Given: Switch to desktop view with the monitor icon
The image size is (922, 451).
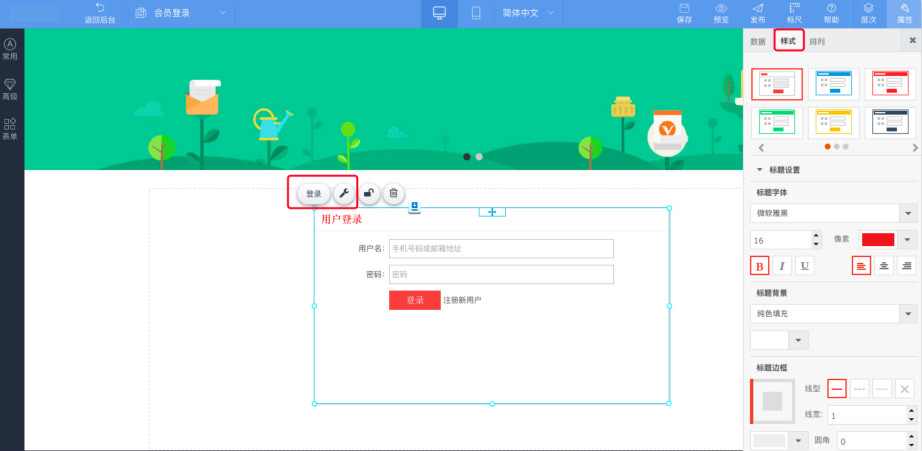Looking at the screenshot, I should coord(438,13).
